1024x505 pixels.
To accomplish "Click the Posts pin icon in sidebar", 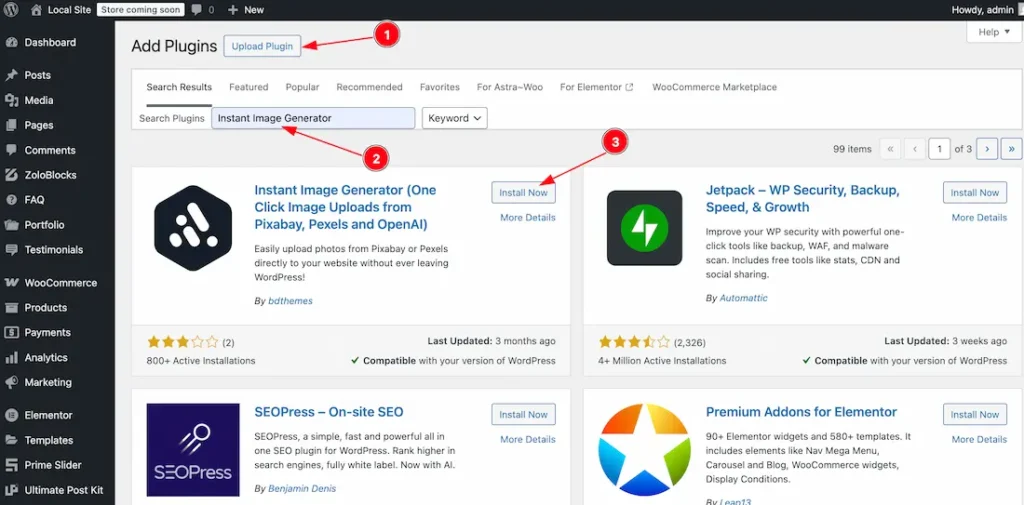I will (11, 75).
